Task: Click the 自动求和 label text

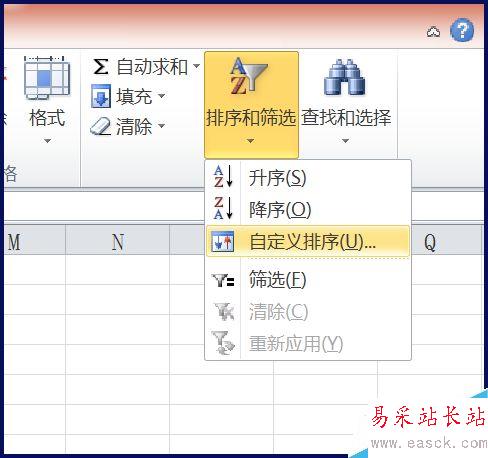Action: (153, 67)
